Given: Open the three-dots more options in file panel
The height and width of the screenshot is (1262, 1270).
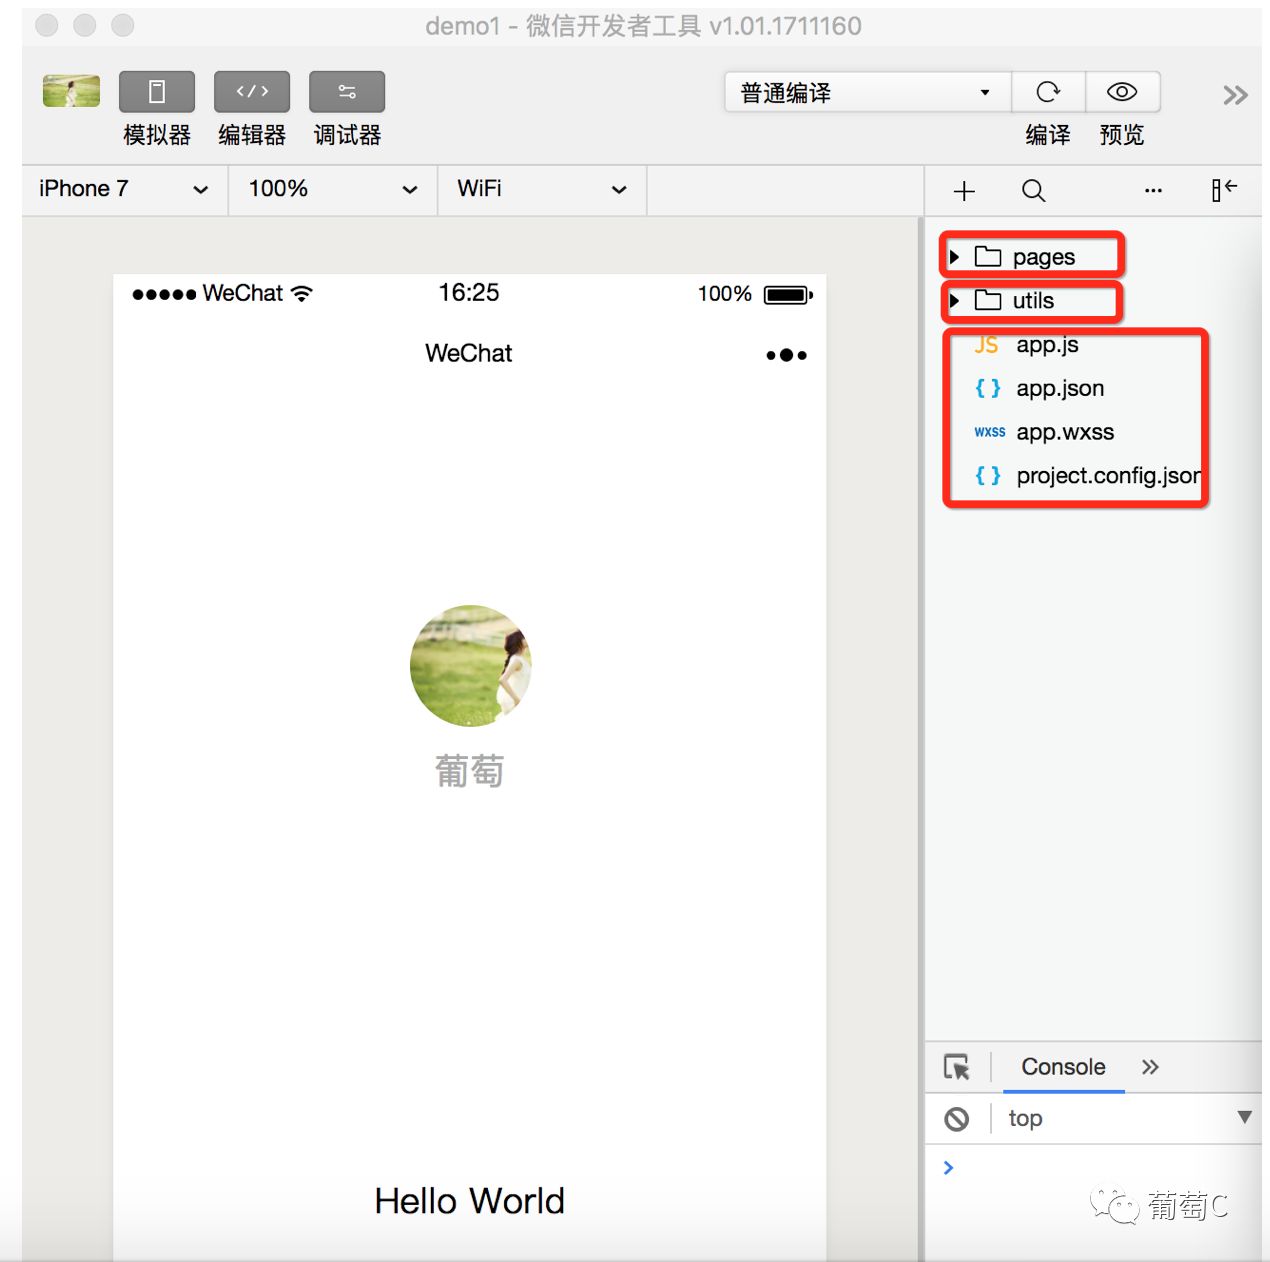Looking at the screenshot, I should coord(1153,190).
